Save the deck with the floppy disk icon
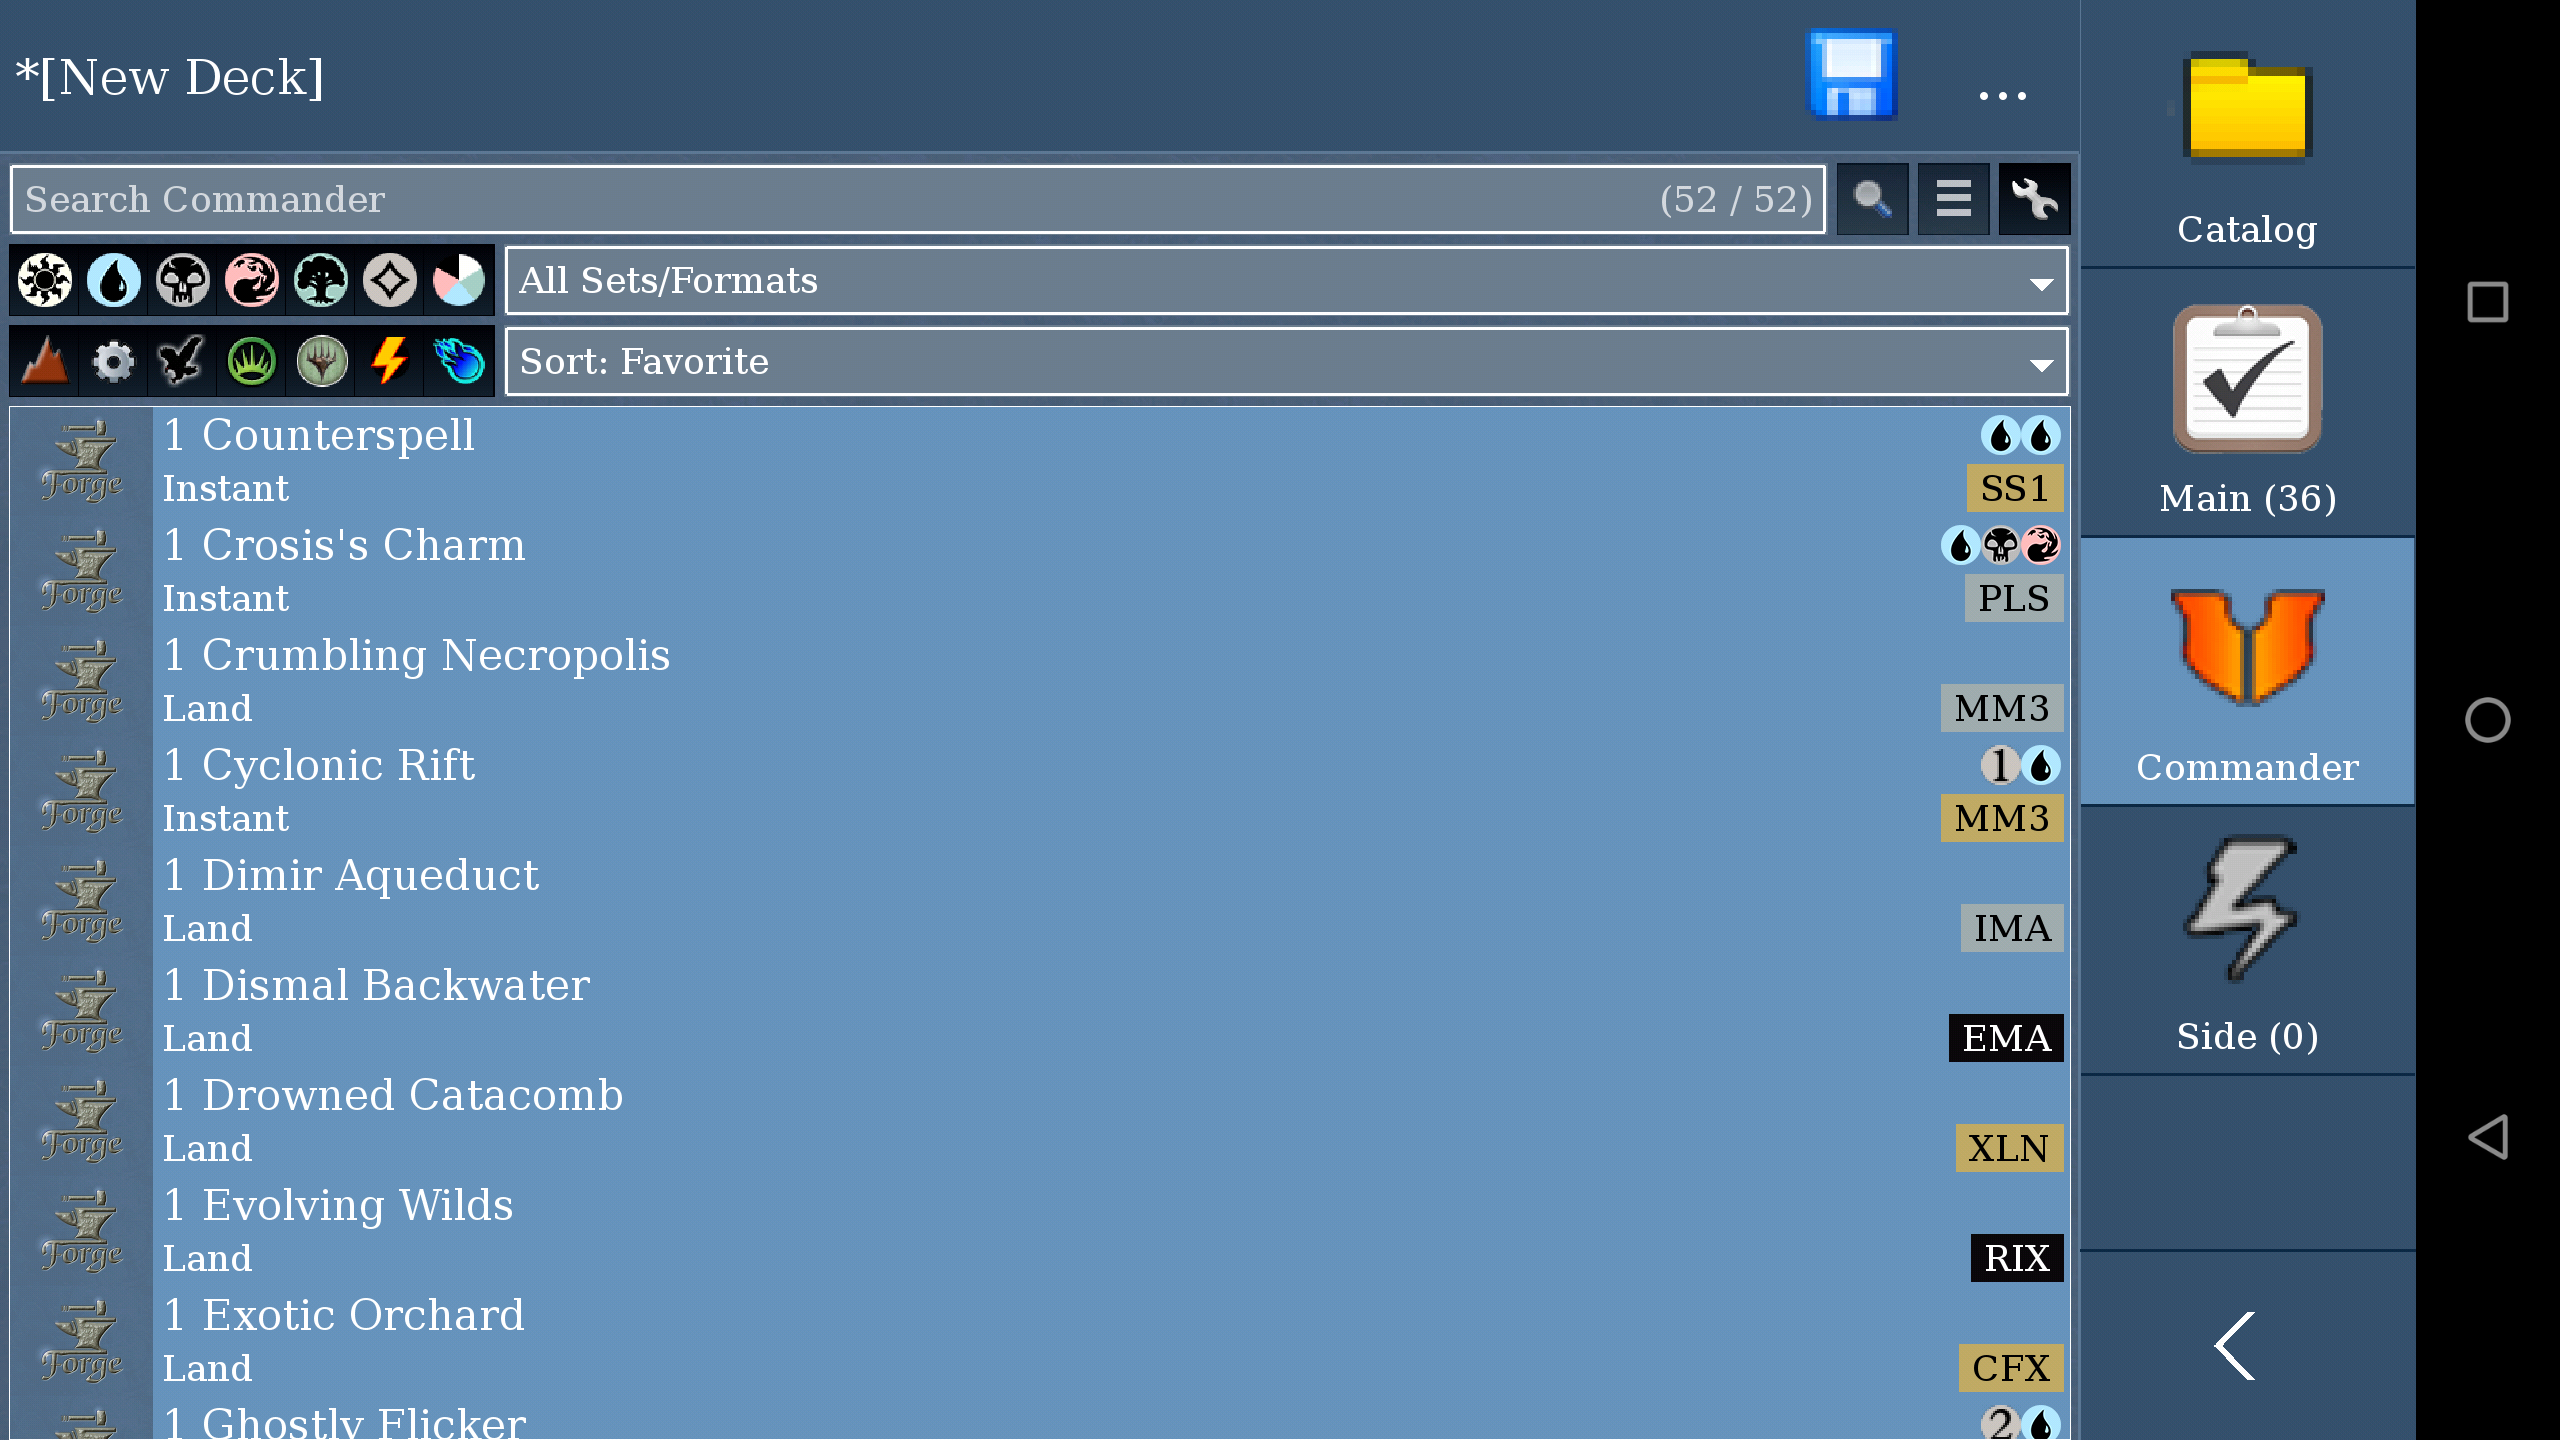The height and width of the screenshot is (1440, 2560). [x=1852, y=76]
